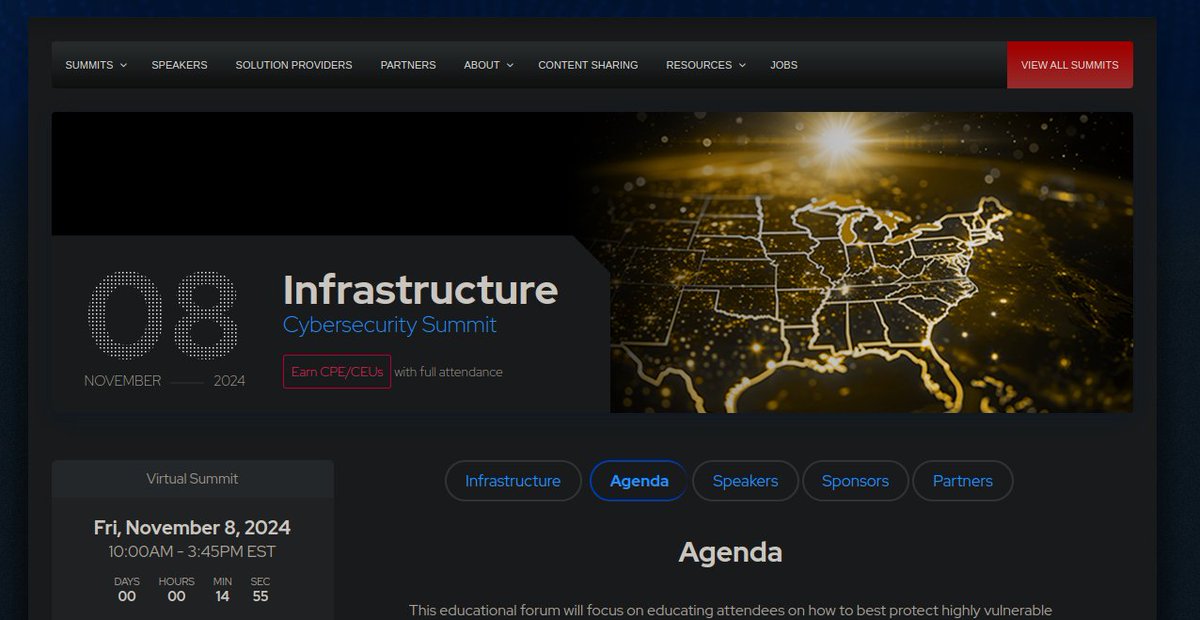Open the SPEAKERS navigation item

(180, 64)
